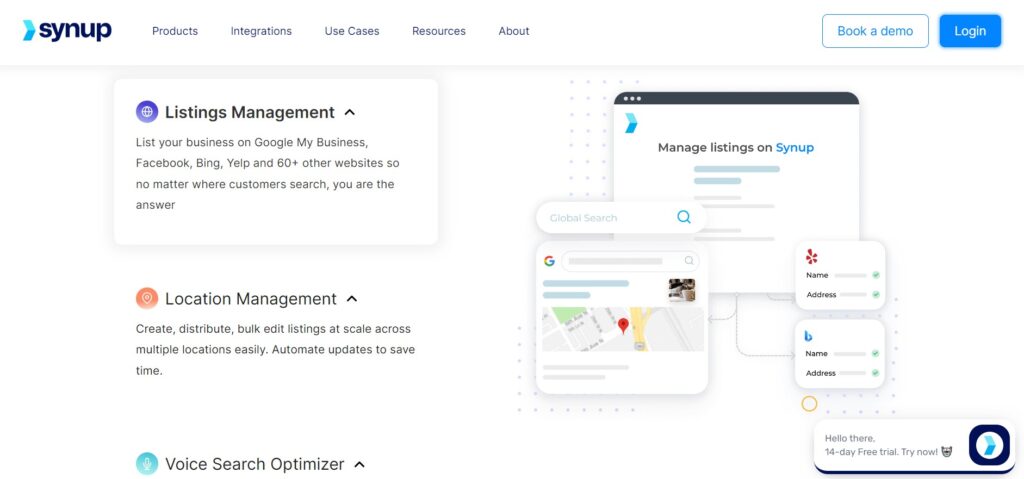
Task: Click the Listings Management heading
Action: coord(249,112)
